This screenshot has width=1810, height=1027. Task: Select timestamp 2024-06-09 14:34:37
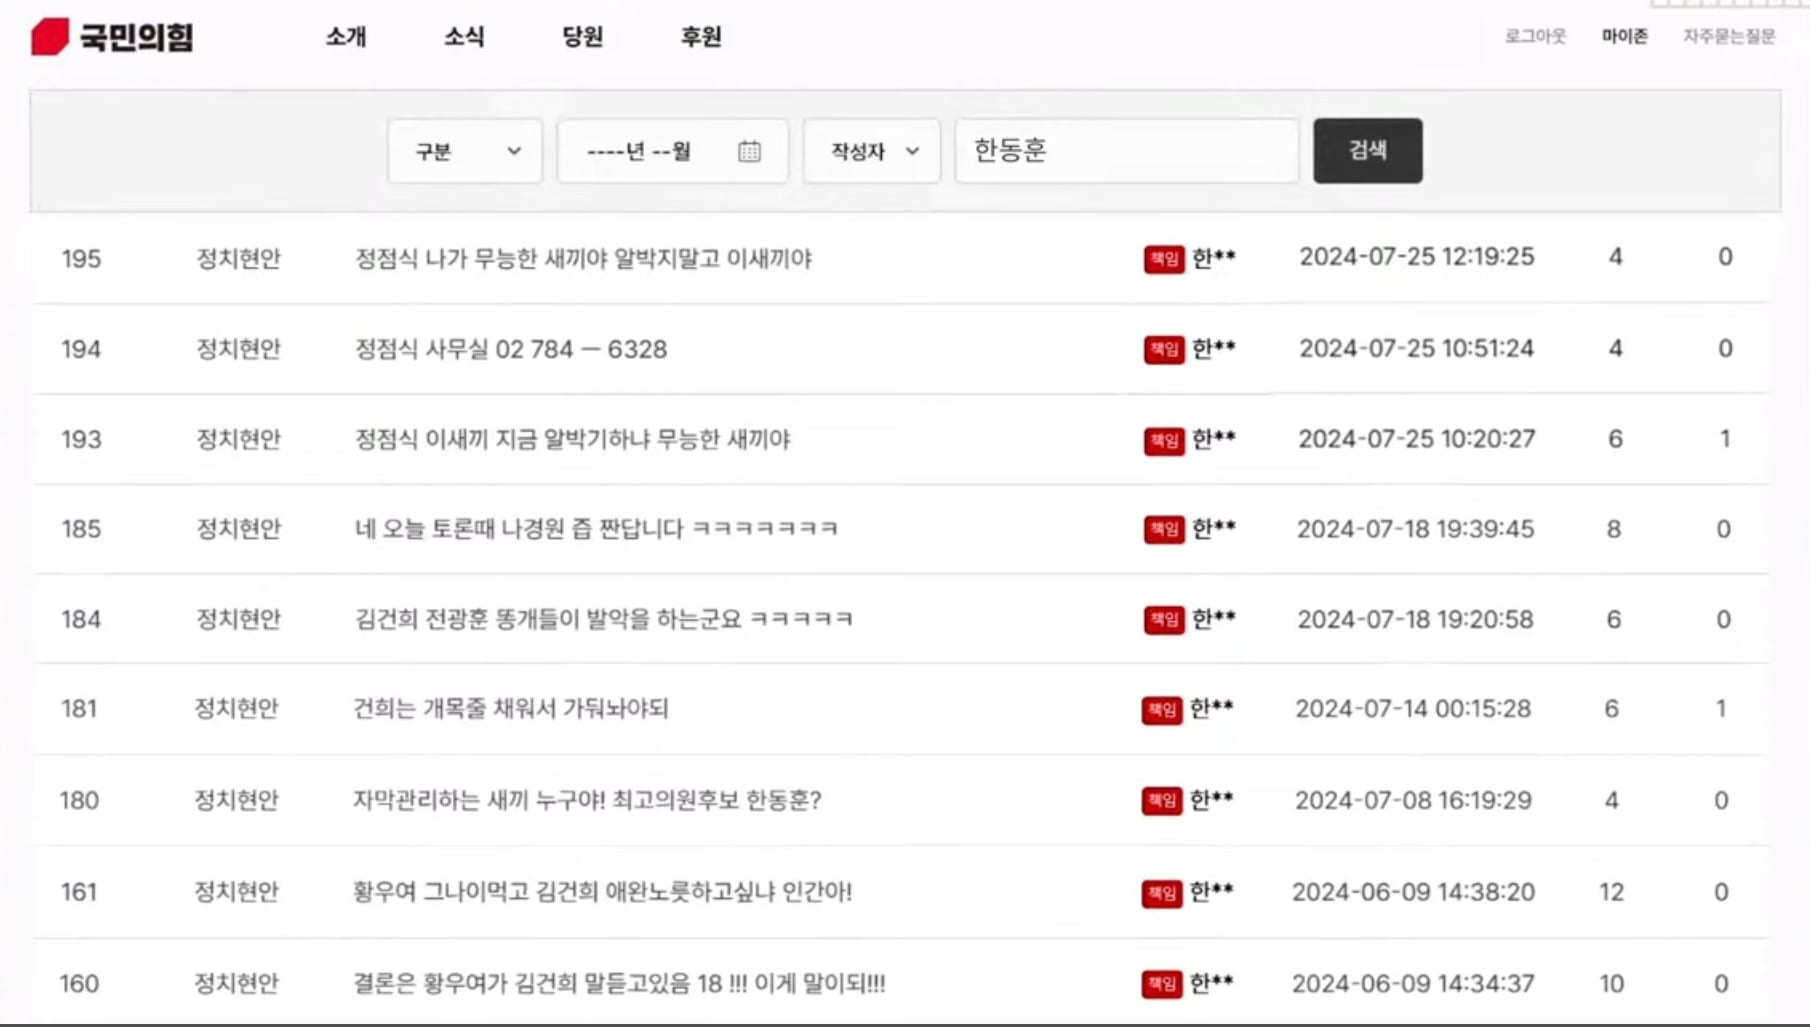(1413, 983)
